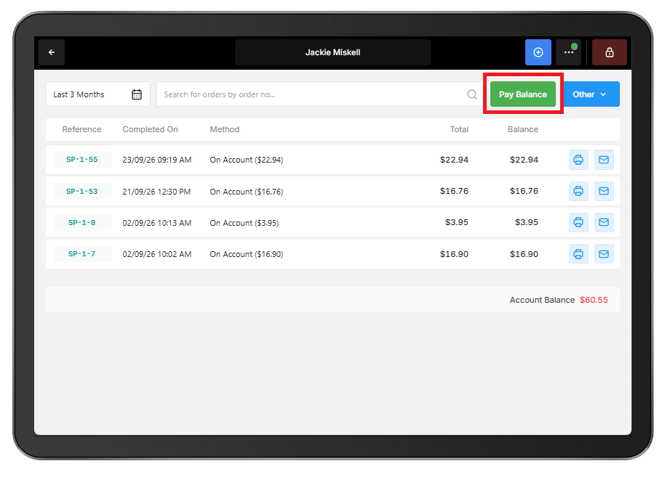Click the Method column header
The width and height of the screenshot is (670, 477).
(224, 129)
